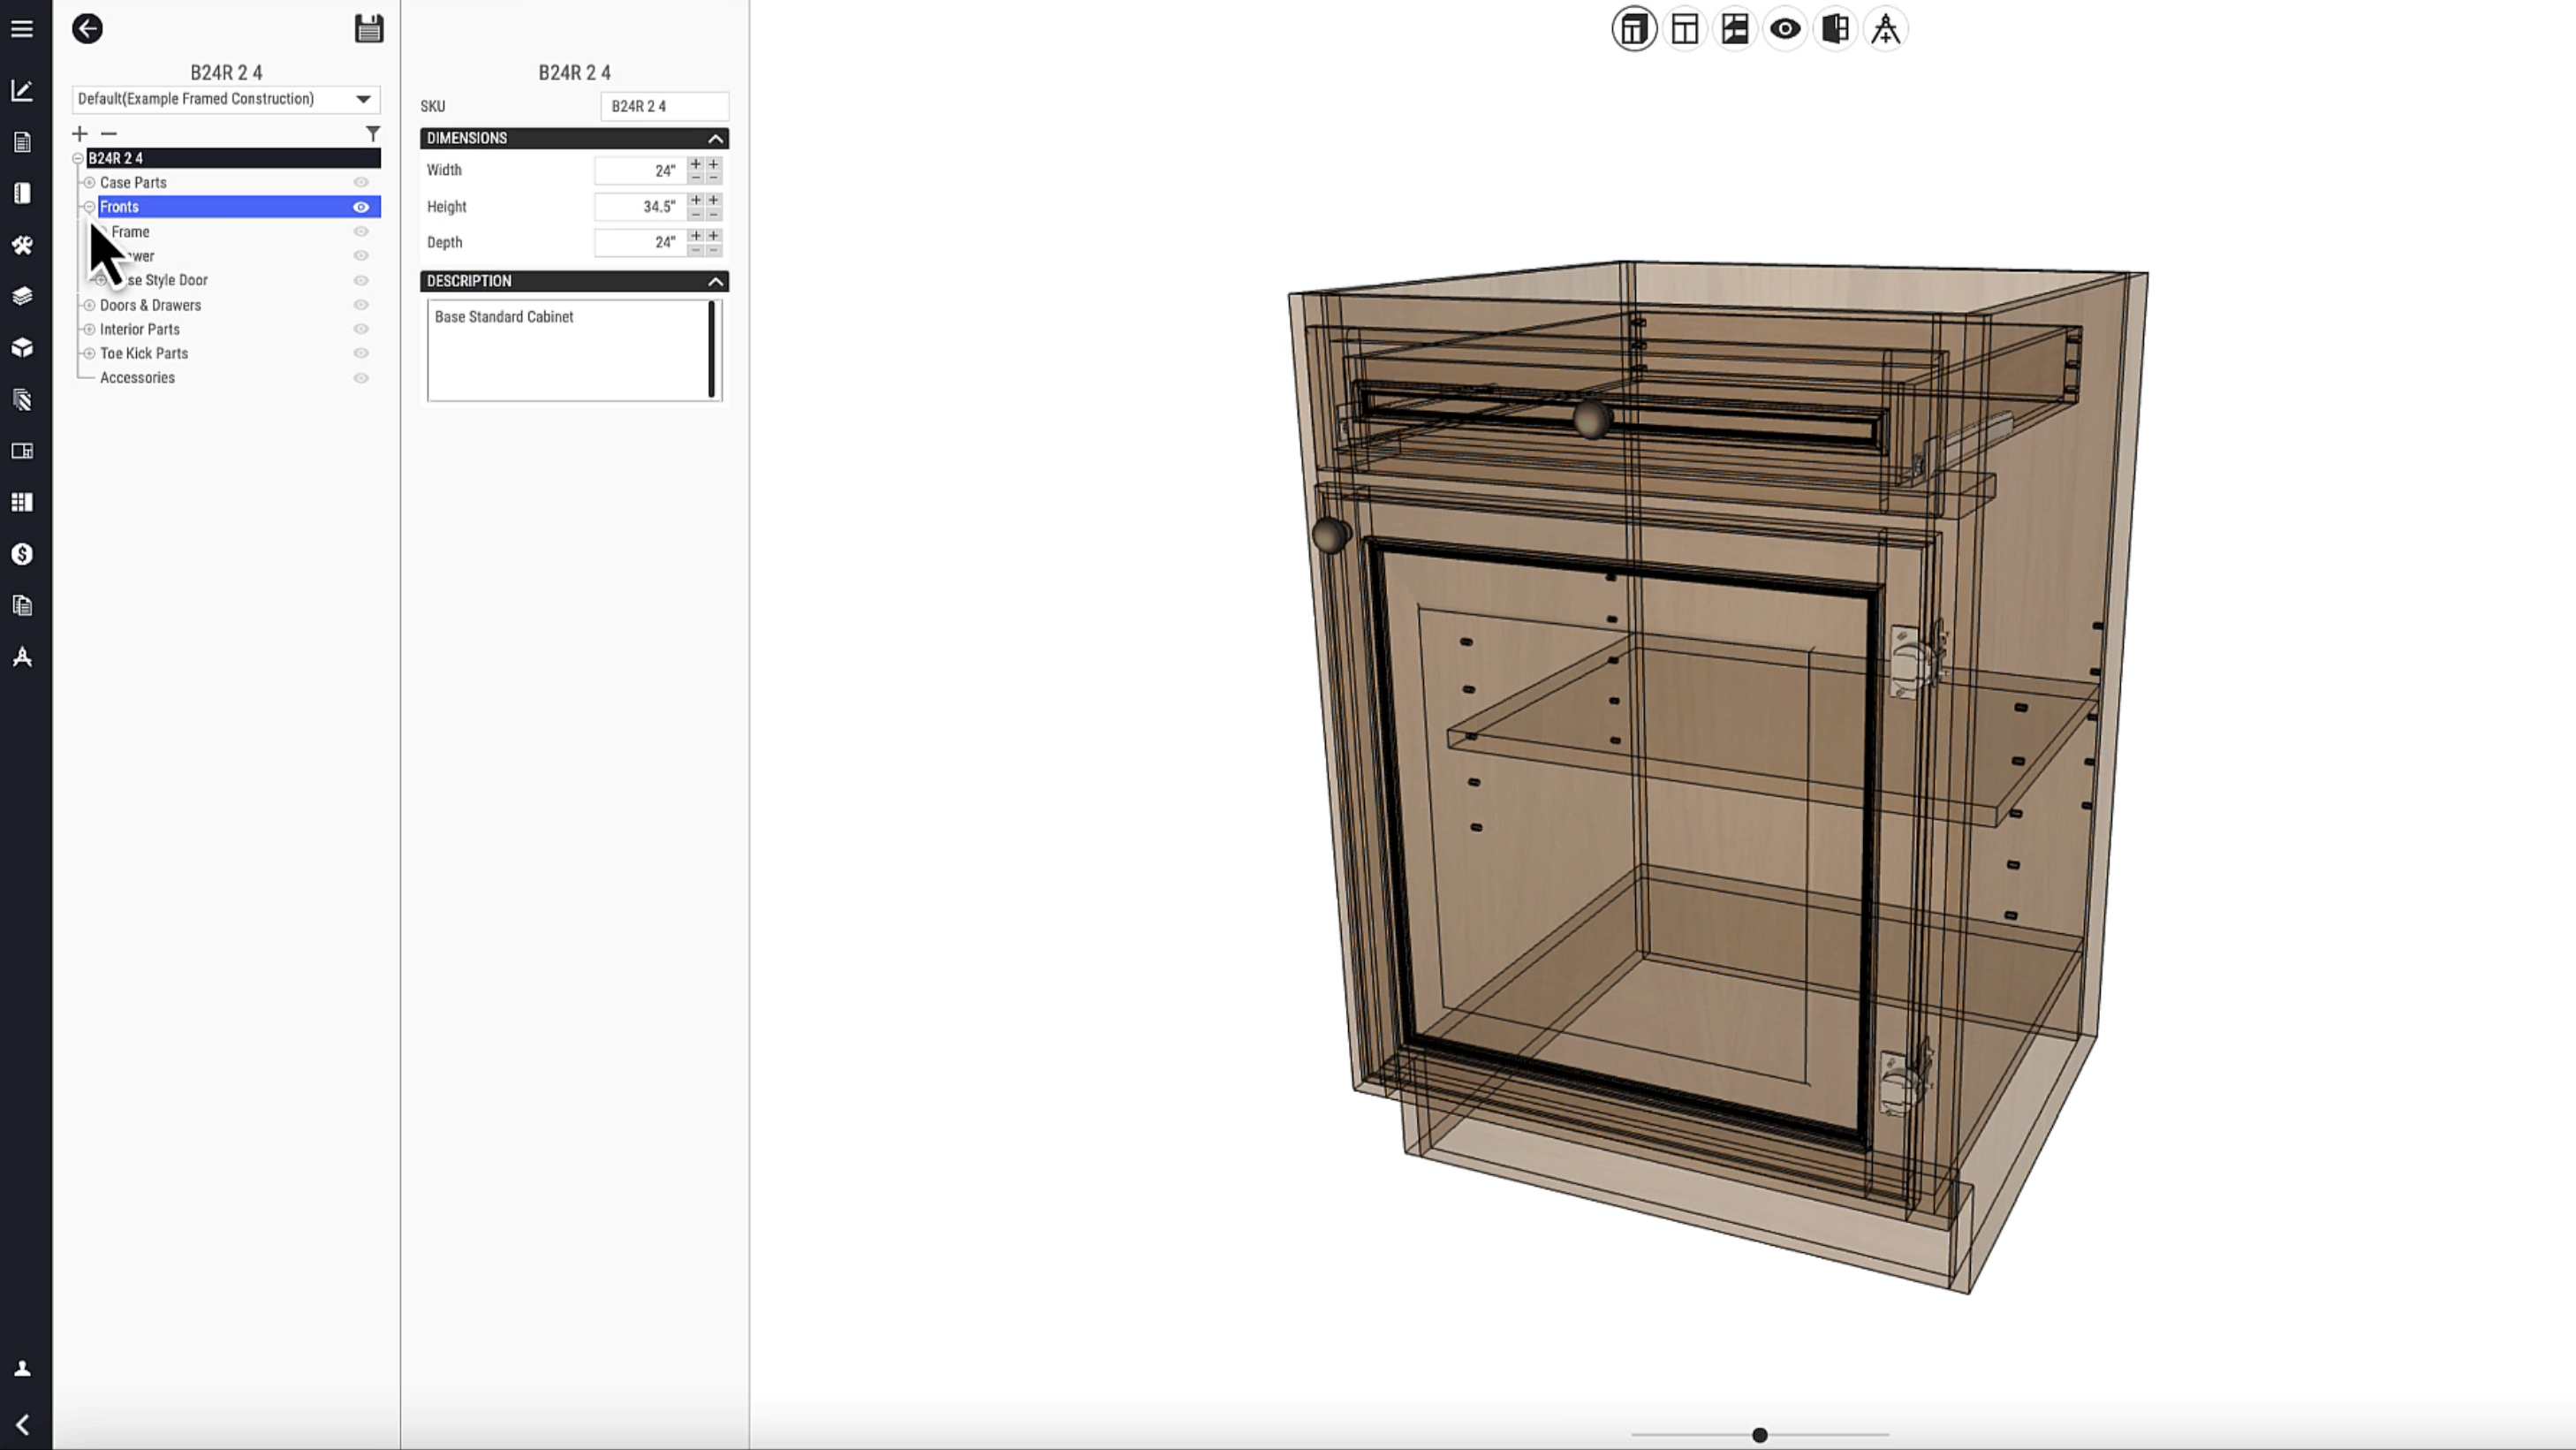
Task: Expand the Doors & Drawers tree node
Action: click(89, 305)
